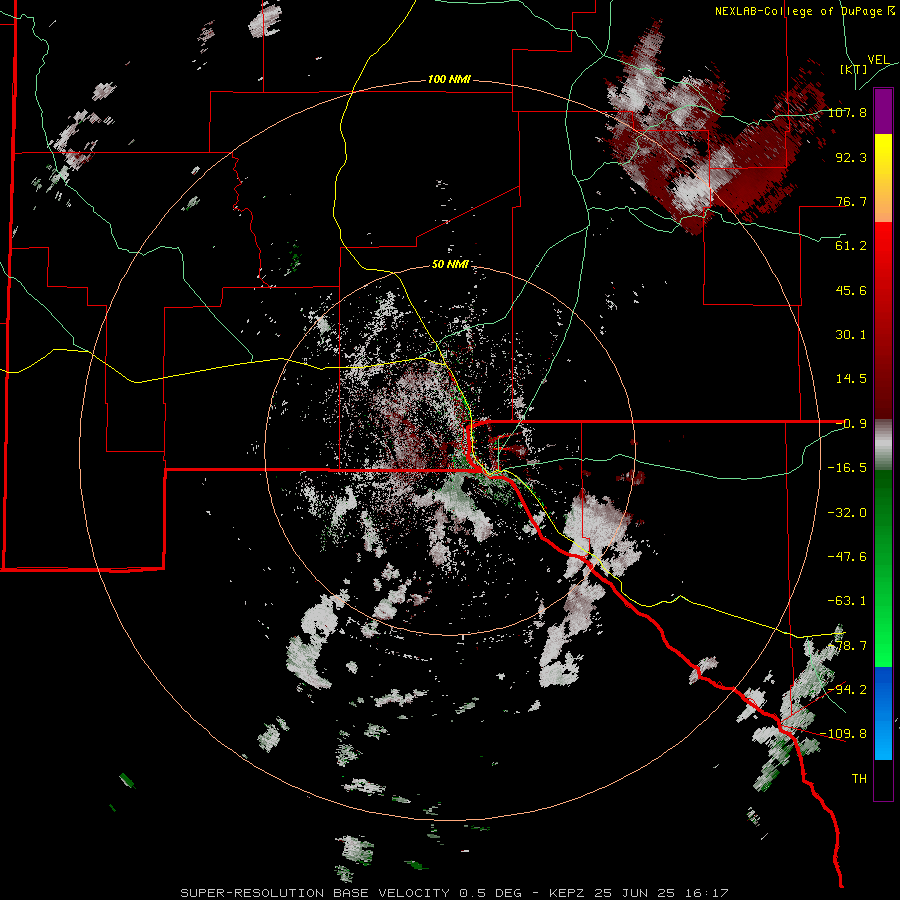Click the Super-Resolution Base Velocity caption
The width and height of the screenshot is (900, 900).
point(454,893)
